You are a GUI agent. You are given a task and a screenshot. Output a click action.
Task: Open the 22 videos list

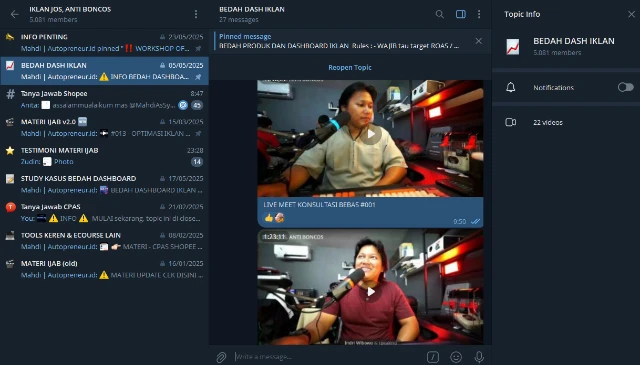pyautogui.click(x=566, y=122)
